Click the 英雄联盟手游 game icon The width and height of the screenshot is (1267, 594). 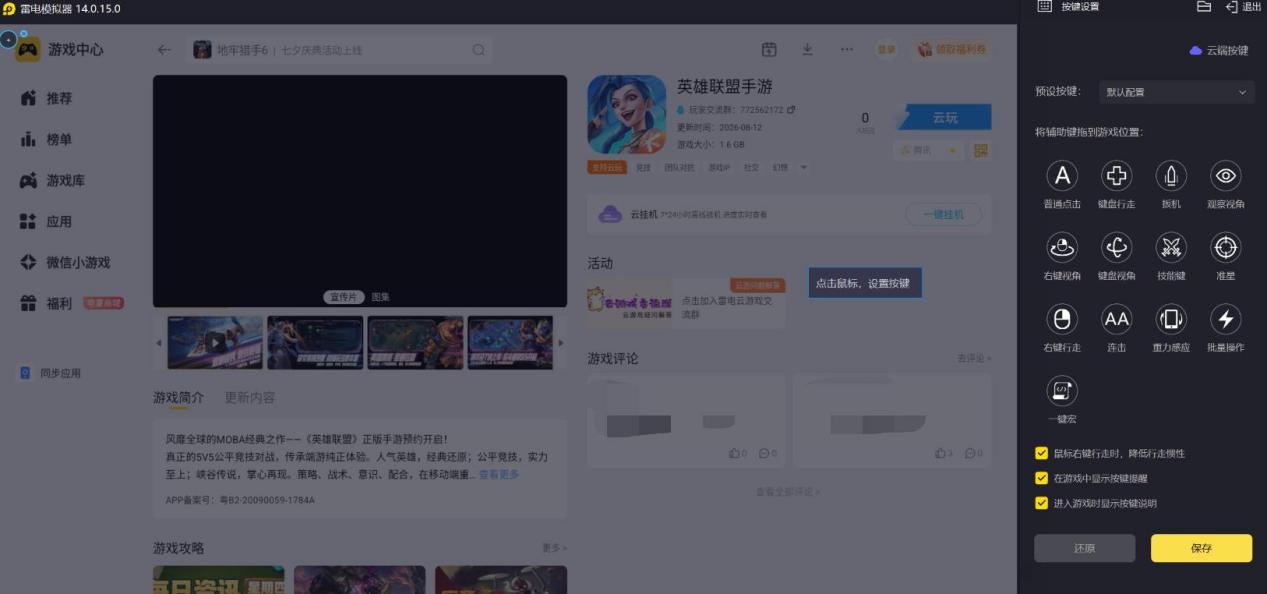point(626,114)
